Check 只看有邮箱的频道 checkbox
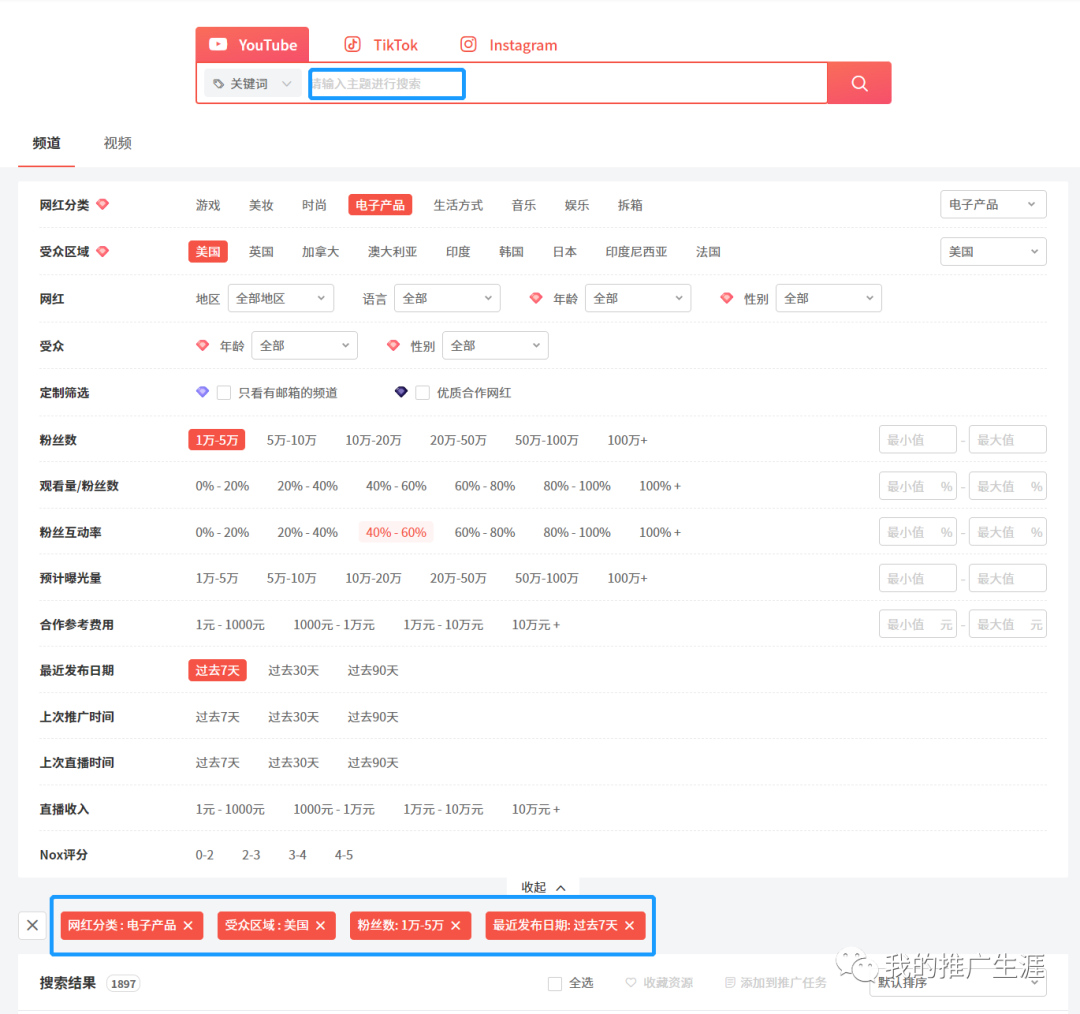This screenshot has width=1080, height=1014. tap(224, 393)
